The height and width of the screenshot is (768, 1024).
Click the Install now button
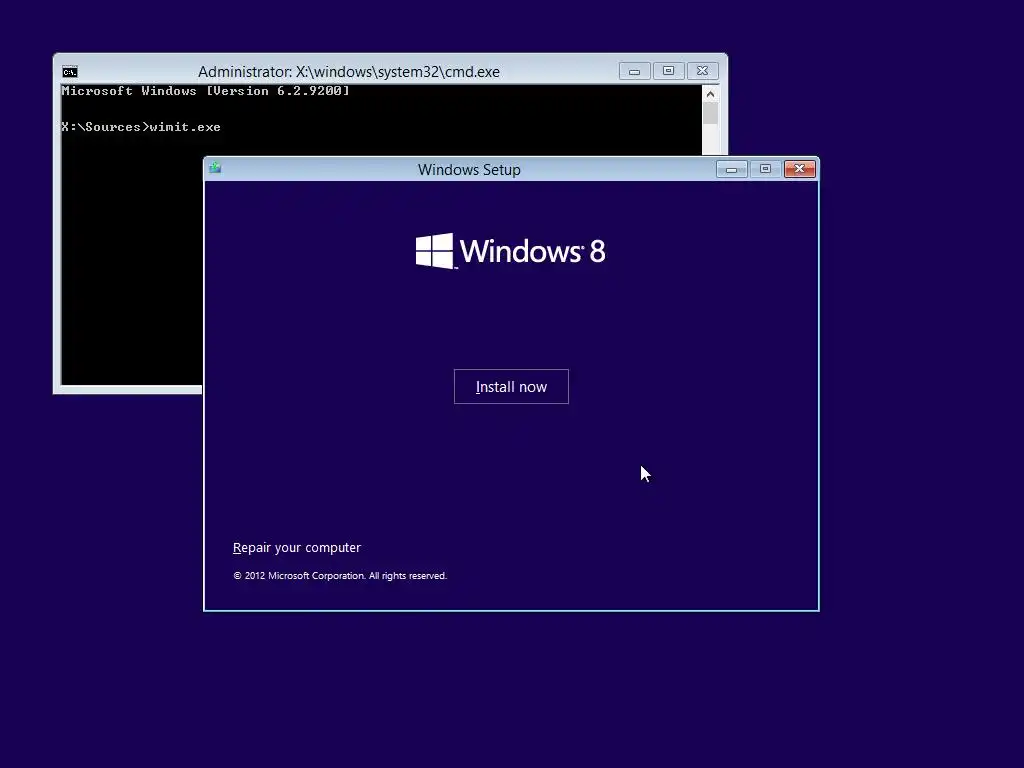pos(511,387)
